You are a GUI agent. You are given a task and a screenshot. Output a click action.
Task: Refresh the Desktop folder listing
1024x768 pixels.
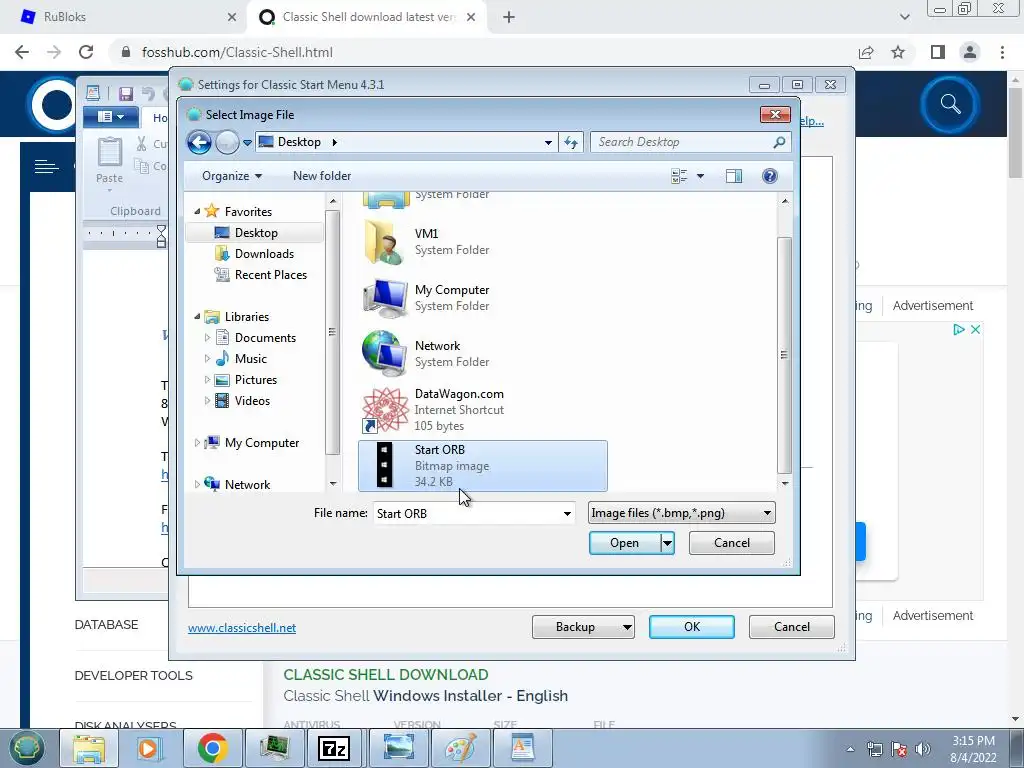point(571,142)
